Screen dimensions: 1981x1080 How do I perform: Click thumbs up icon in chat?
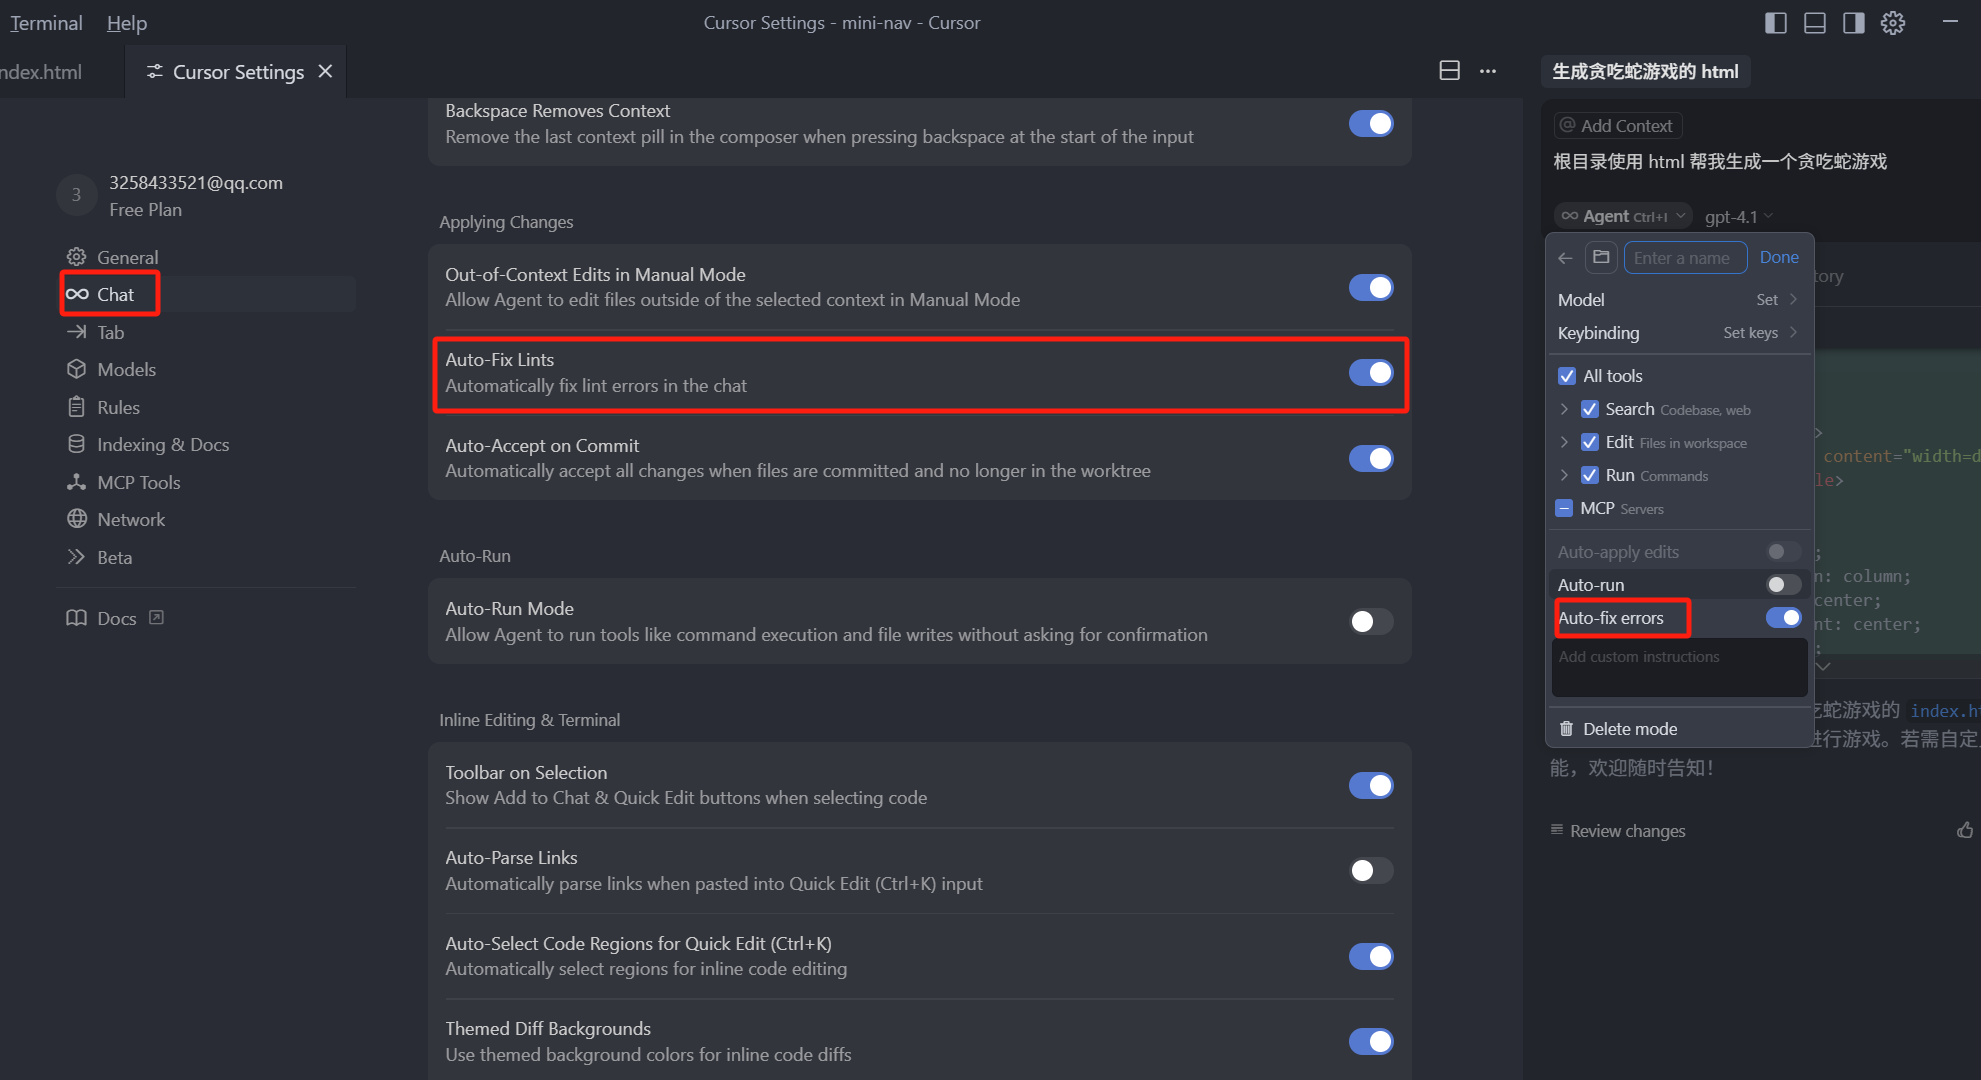tap(1965, 830)
